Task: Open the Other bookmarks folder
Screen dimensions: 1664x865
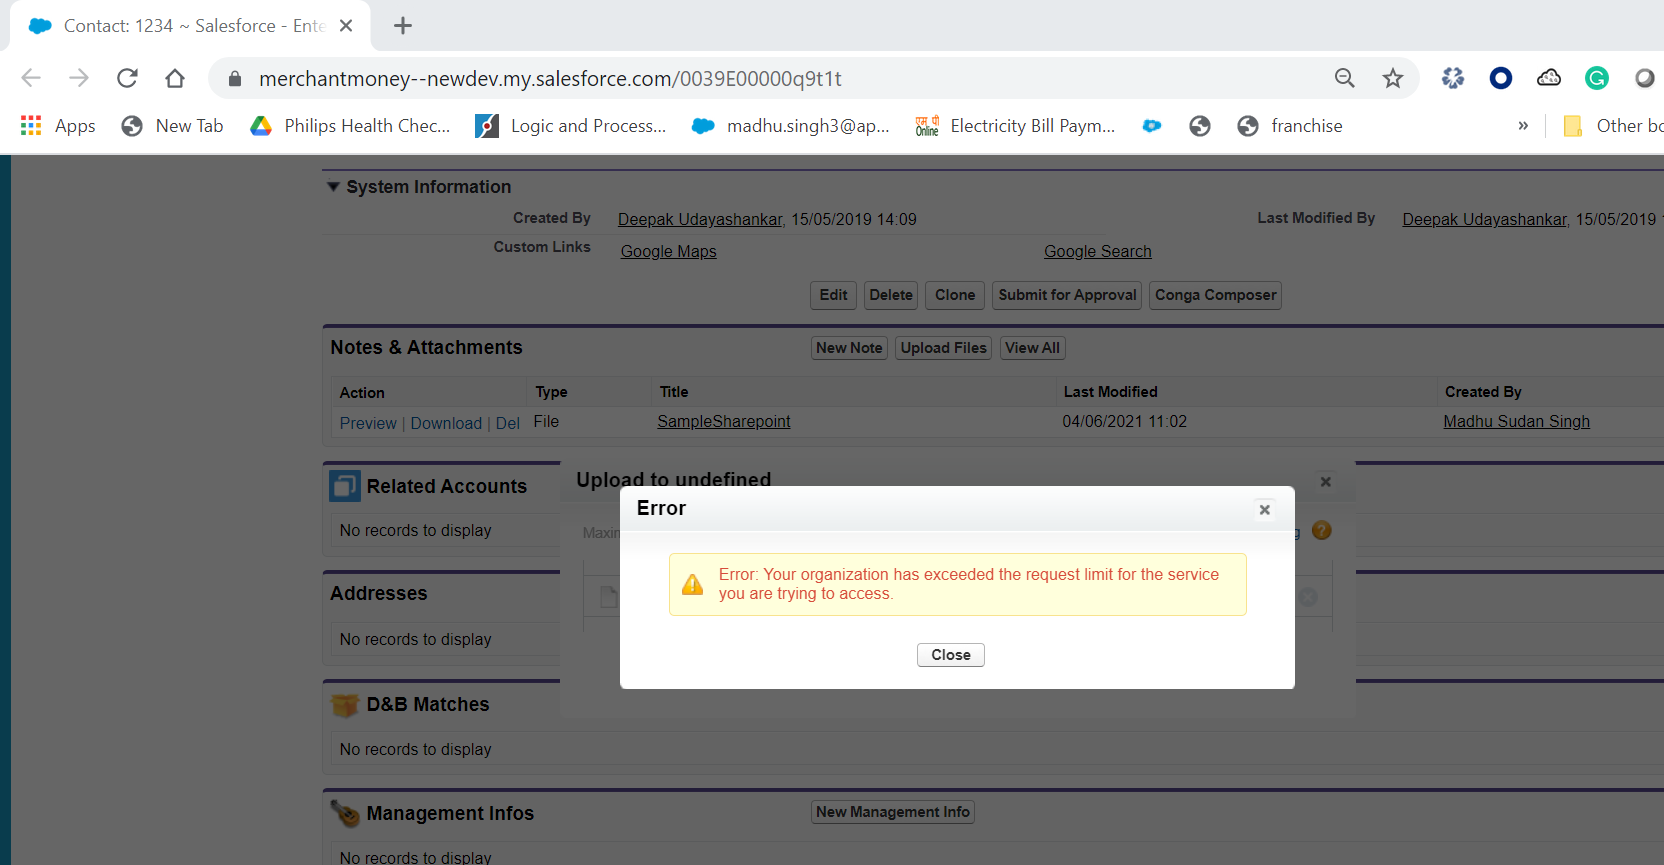Action: point(1614,126)
